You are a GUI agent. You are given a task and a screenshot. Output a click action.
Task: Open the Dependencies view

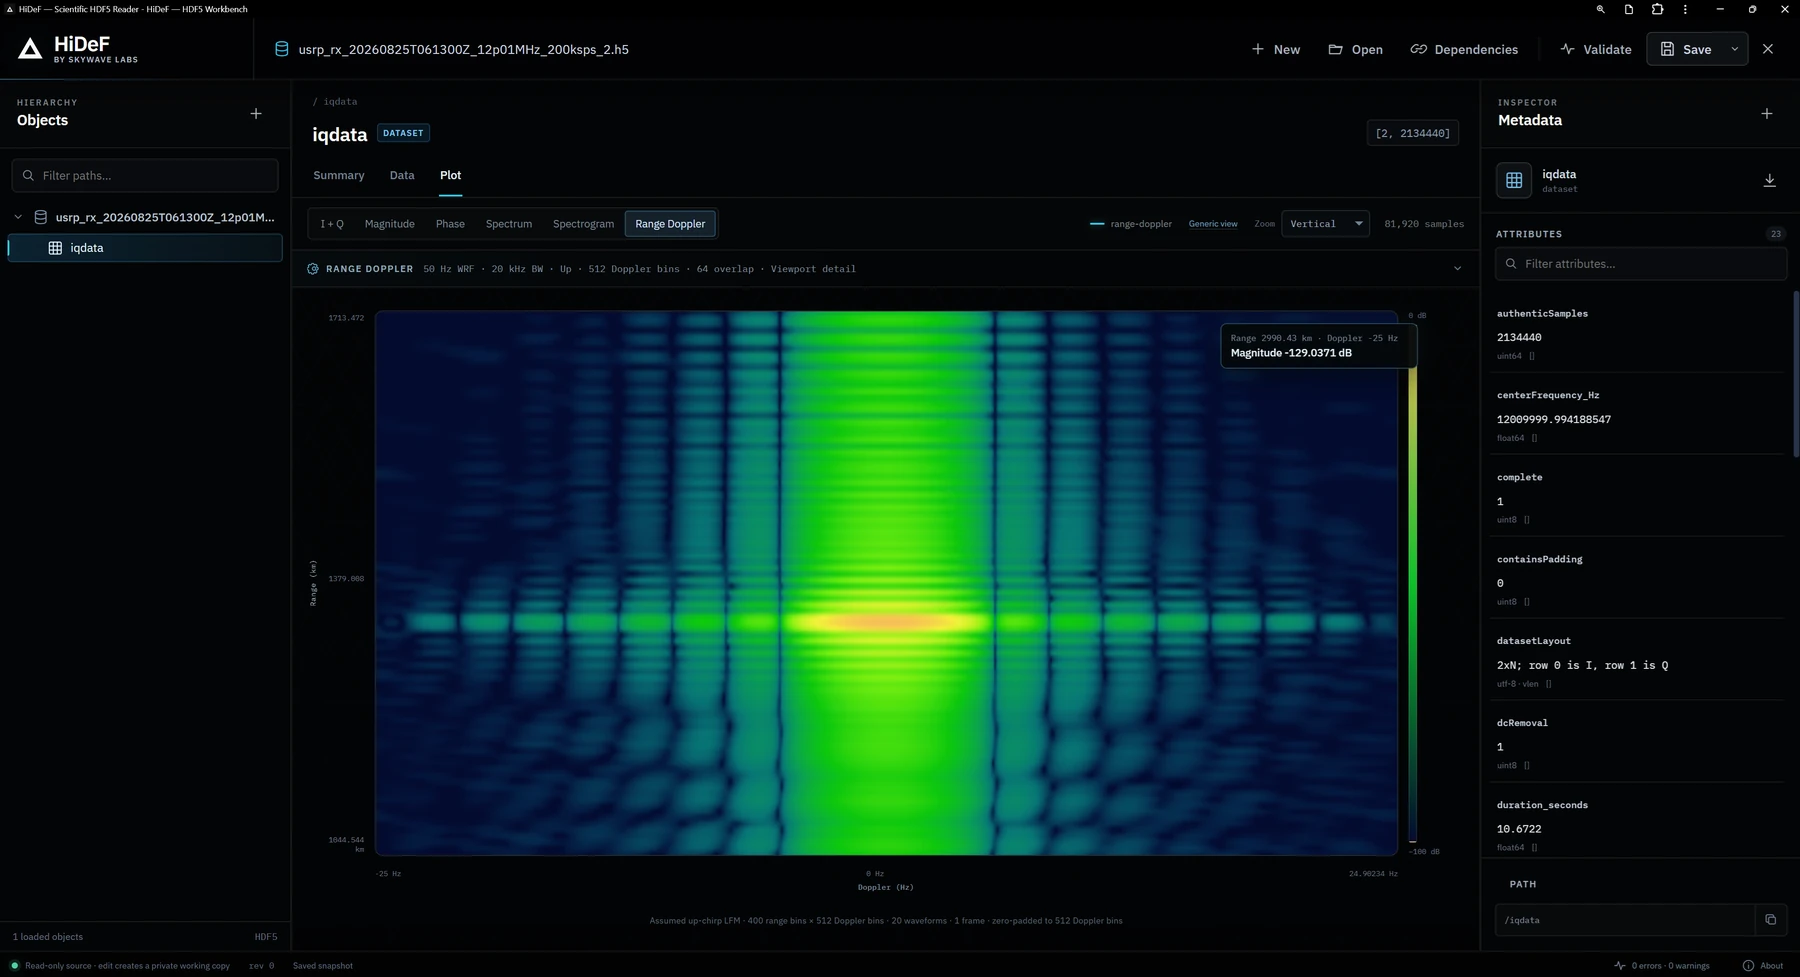1464,49
